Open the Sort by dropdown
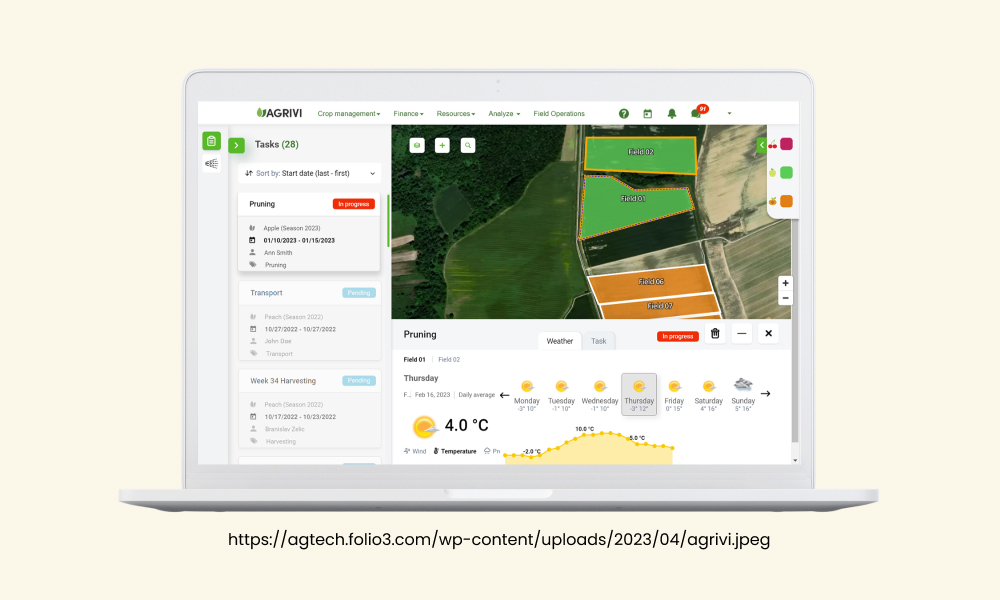The height and width of the screenshot is (600, 1000). pyautogui.click(x=310, y=173)
